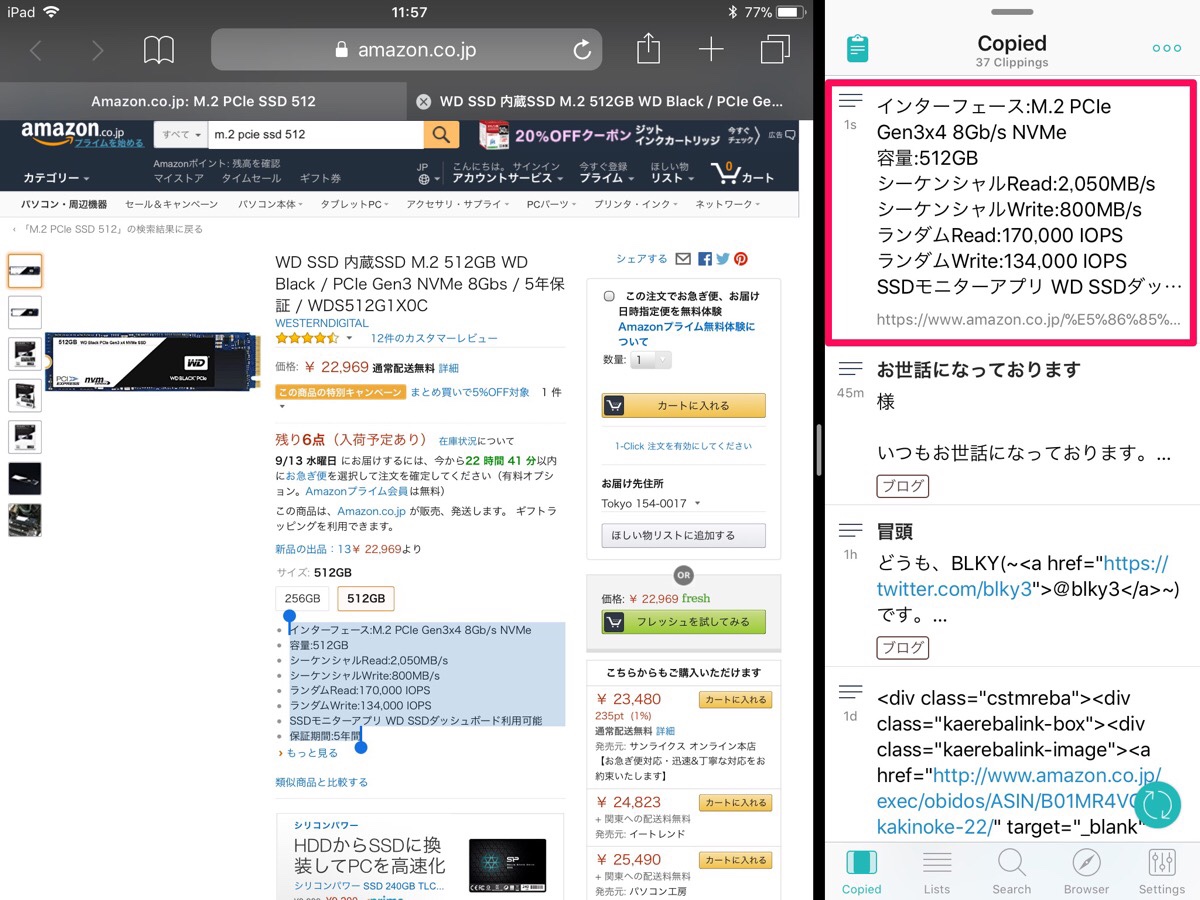
Task: Add the ¥24,823 offer to cart
Action: tap(734, 802)
